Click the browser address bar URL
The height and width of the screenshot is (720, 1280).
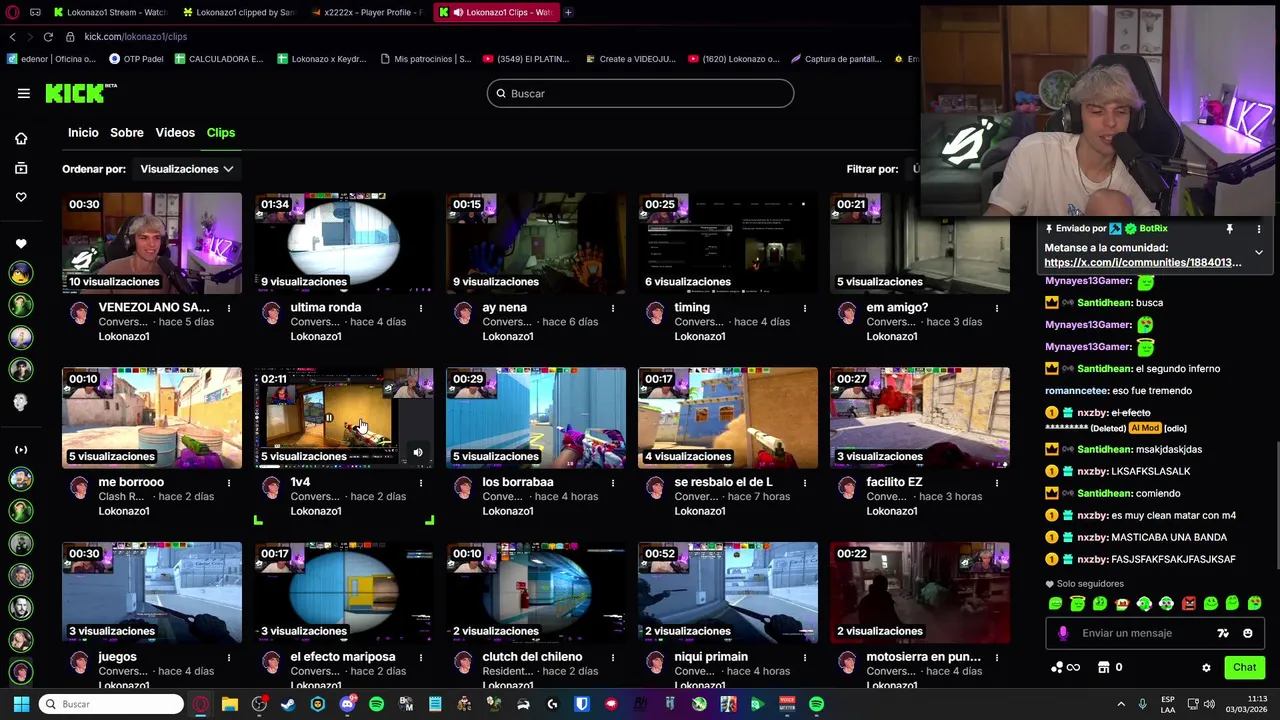(x=135, y=37)
